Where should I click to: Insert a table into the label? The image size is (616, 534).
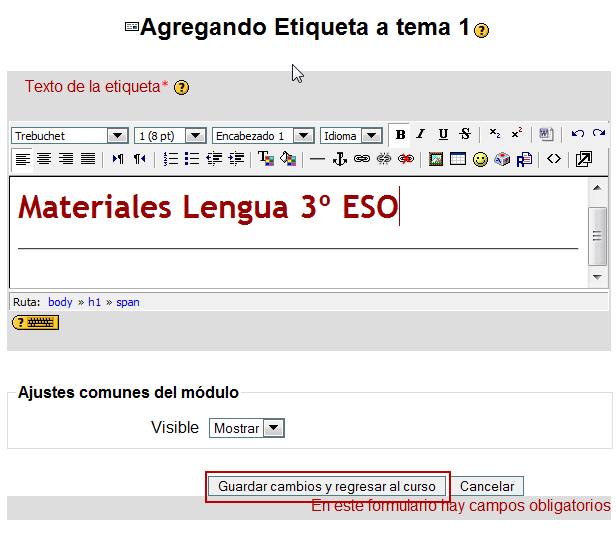coord(458,159)
